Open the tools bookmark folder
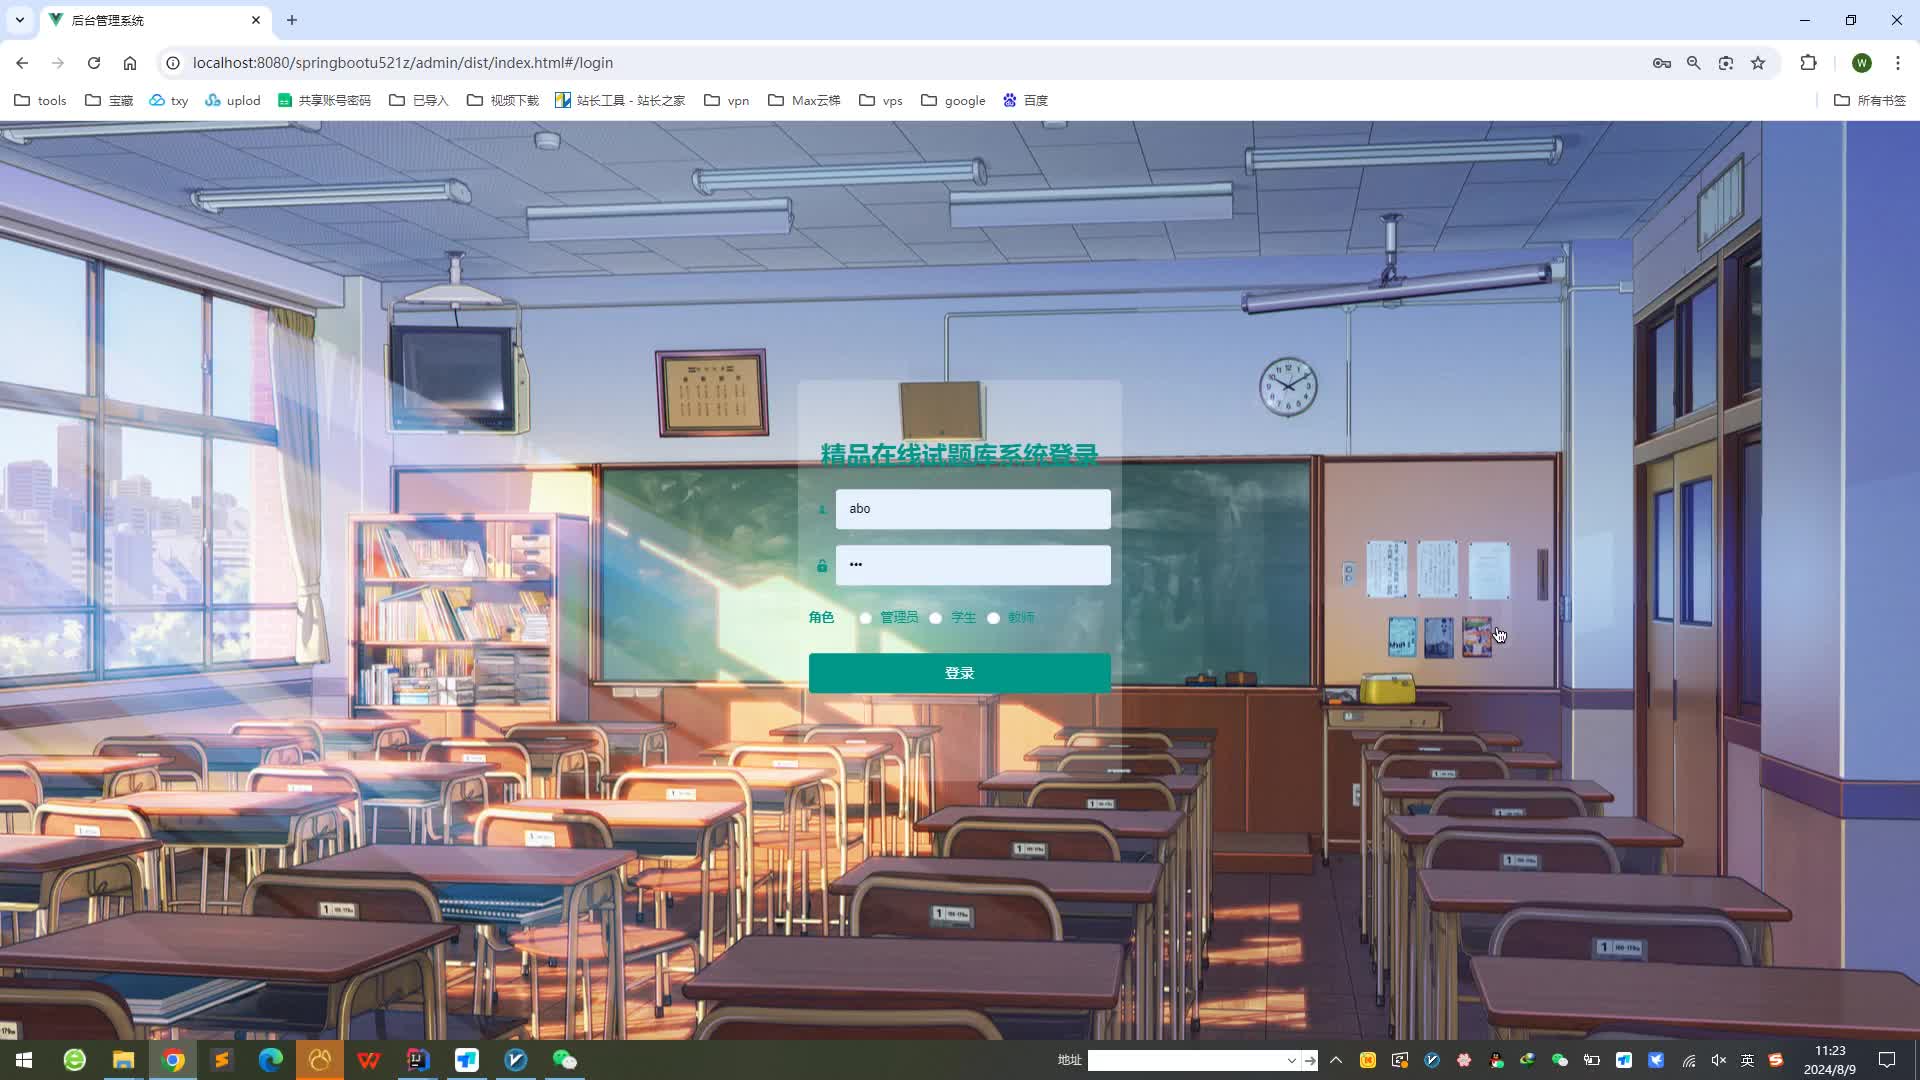This screenshot has height=1080, width=1920. tap(40, 100)
